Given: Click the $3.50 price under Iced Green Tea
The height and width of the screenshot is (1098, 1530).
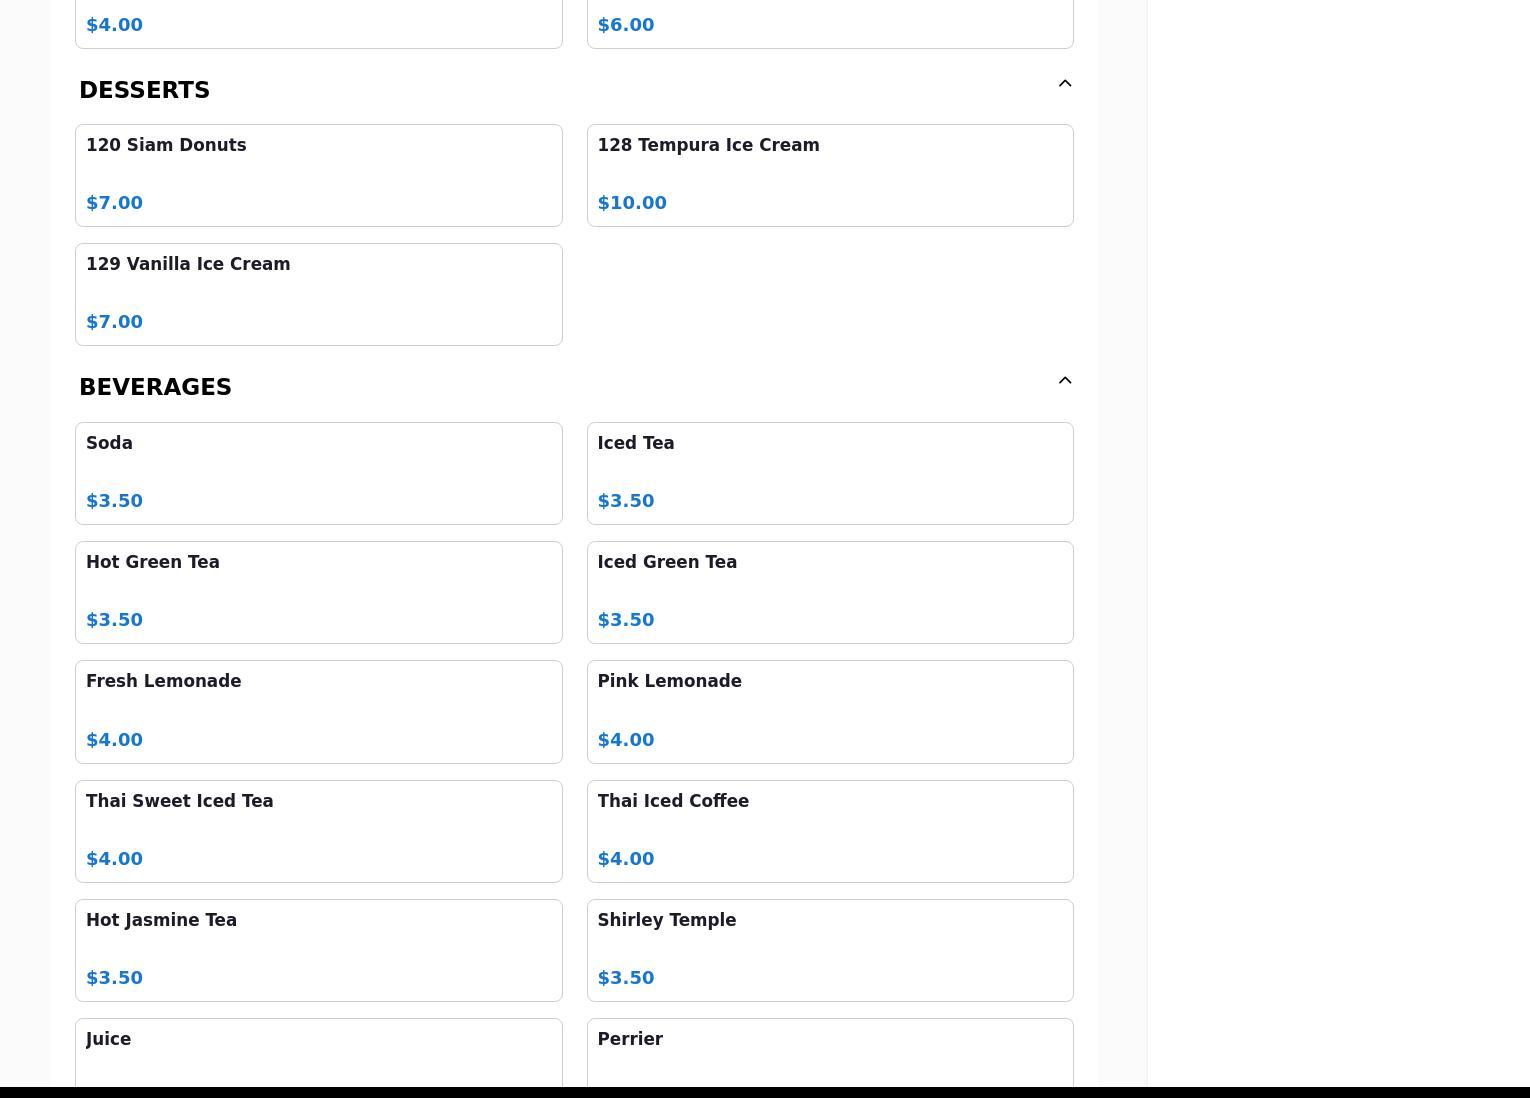Looking at the screenshot, I should [626, 620].
